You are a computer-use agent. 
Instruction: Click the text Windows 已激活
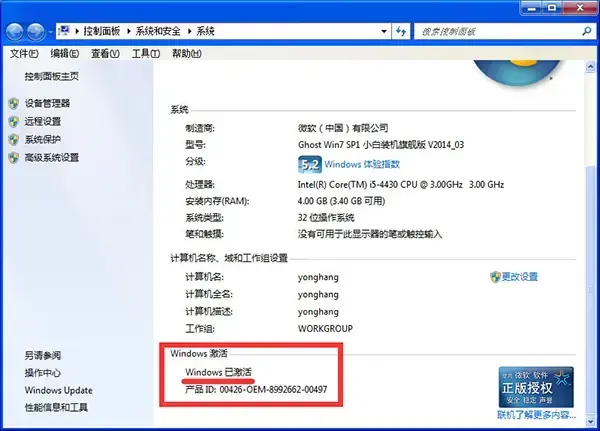pyautogui.click(x=218, y=372)
